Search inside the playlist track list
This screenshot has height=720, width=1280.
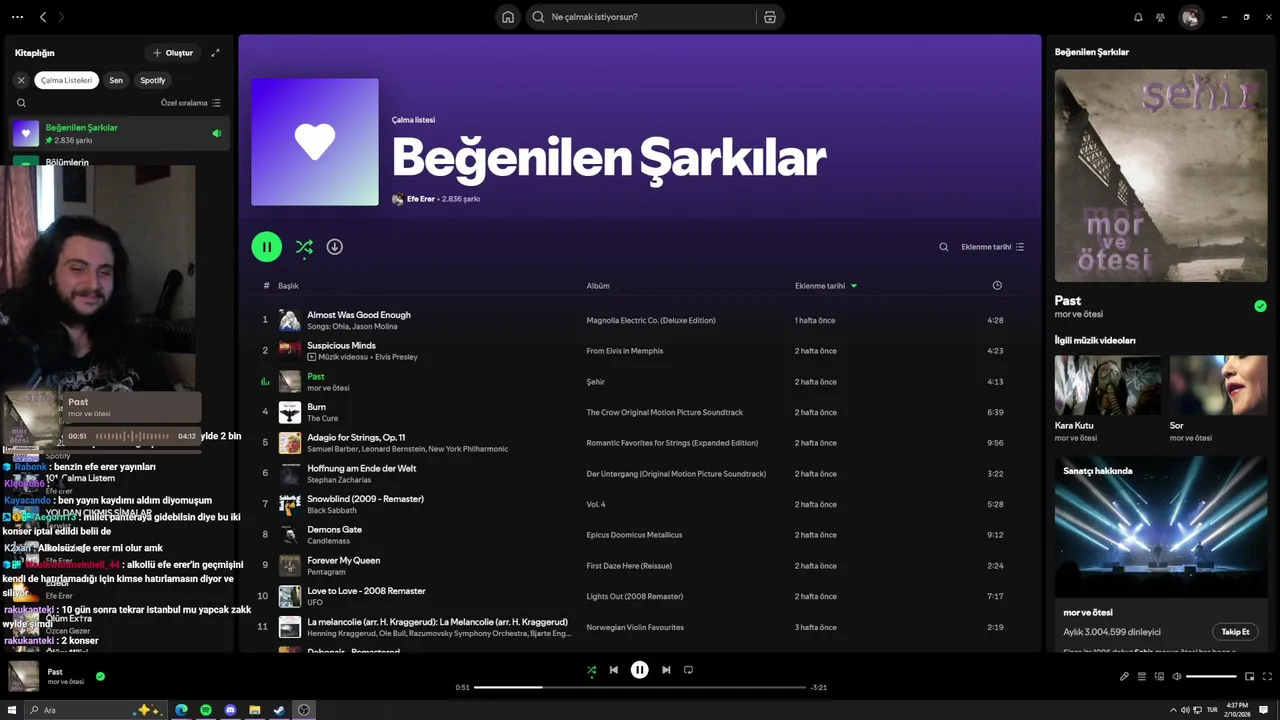[x=943, y=247]
